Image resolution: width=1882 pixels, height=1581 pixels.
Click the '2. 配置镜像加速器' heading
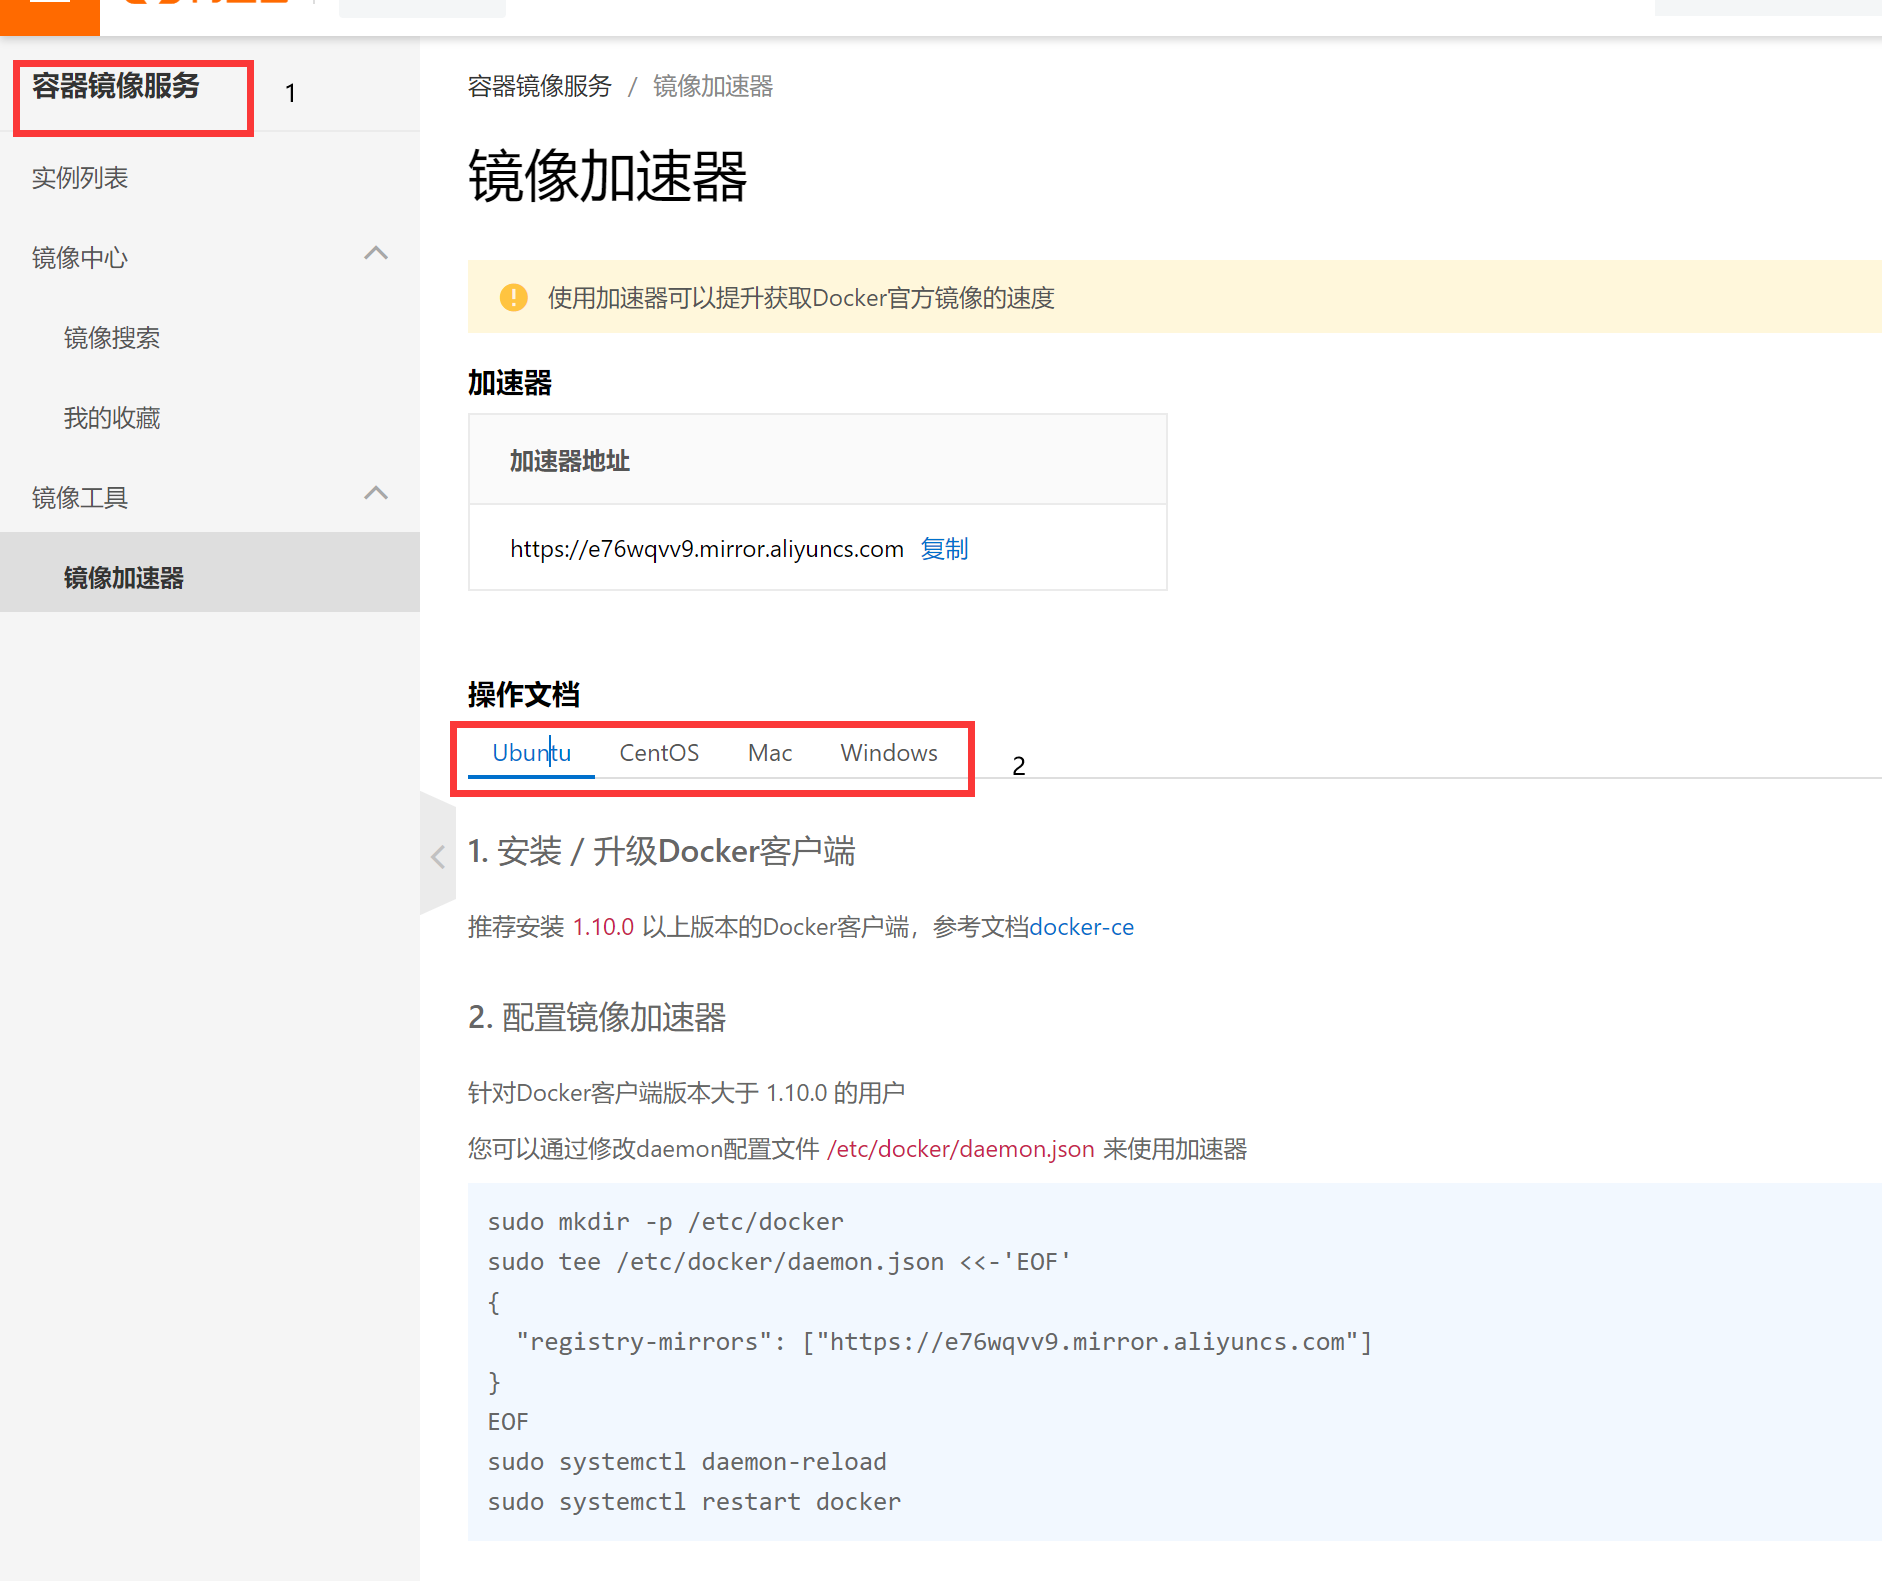pyautogui.click(x=597, y=1017)
